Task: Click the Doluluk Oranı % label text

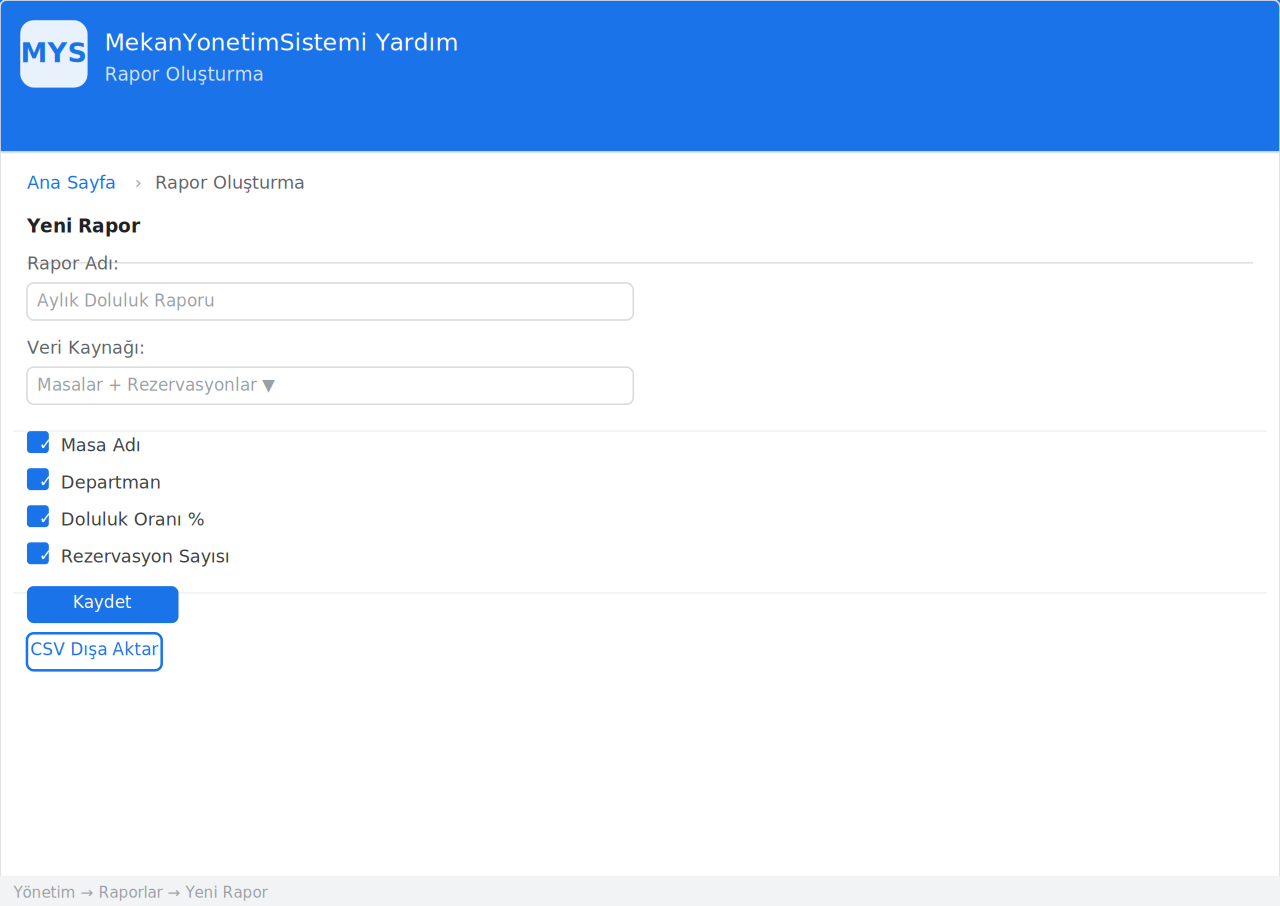Action: (x=133, y=520)
